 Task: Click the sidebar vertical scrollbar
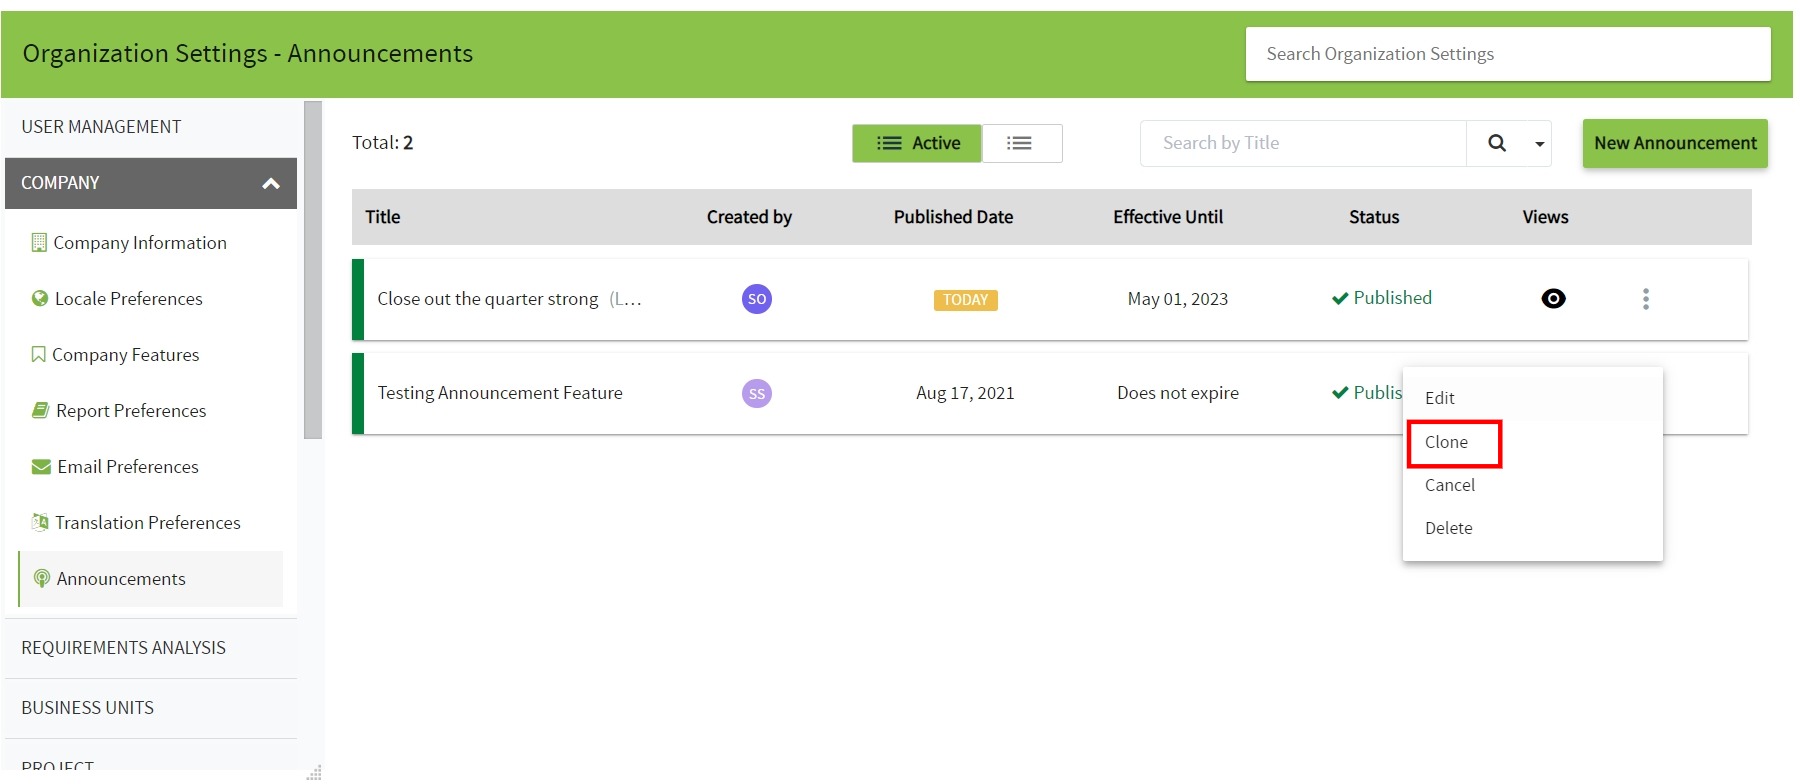pos(313,270)
